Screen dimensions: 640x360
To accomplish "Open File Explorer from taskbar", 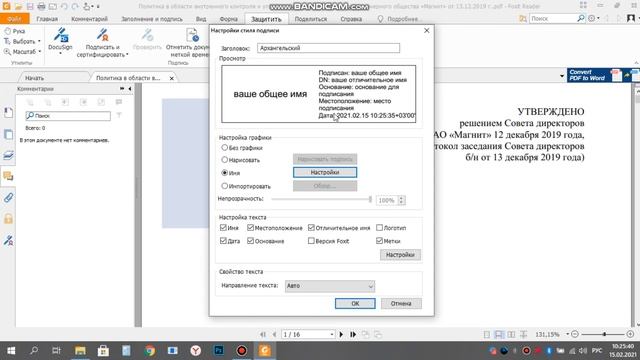I will [x=80, y=351].
